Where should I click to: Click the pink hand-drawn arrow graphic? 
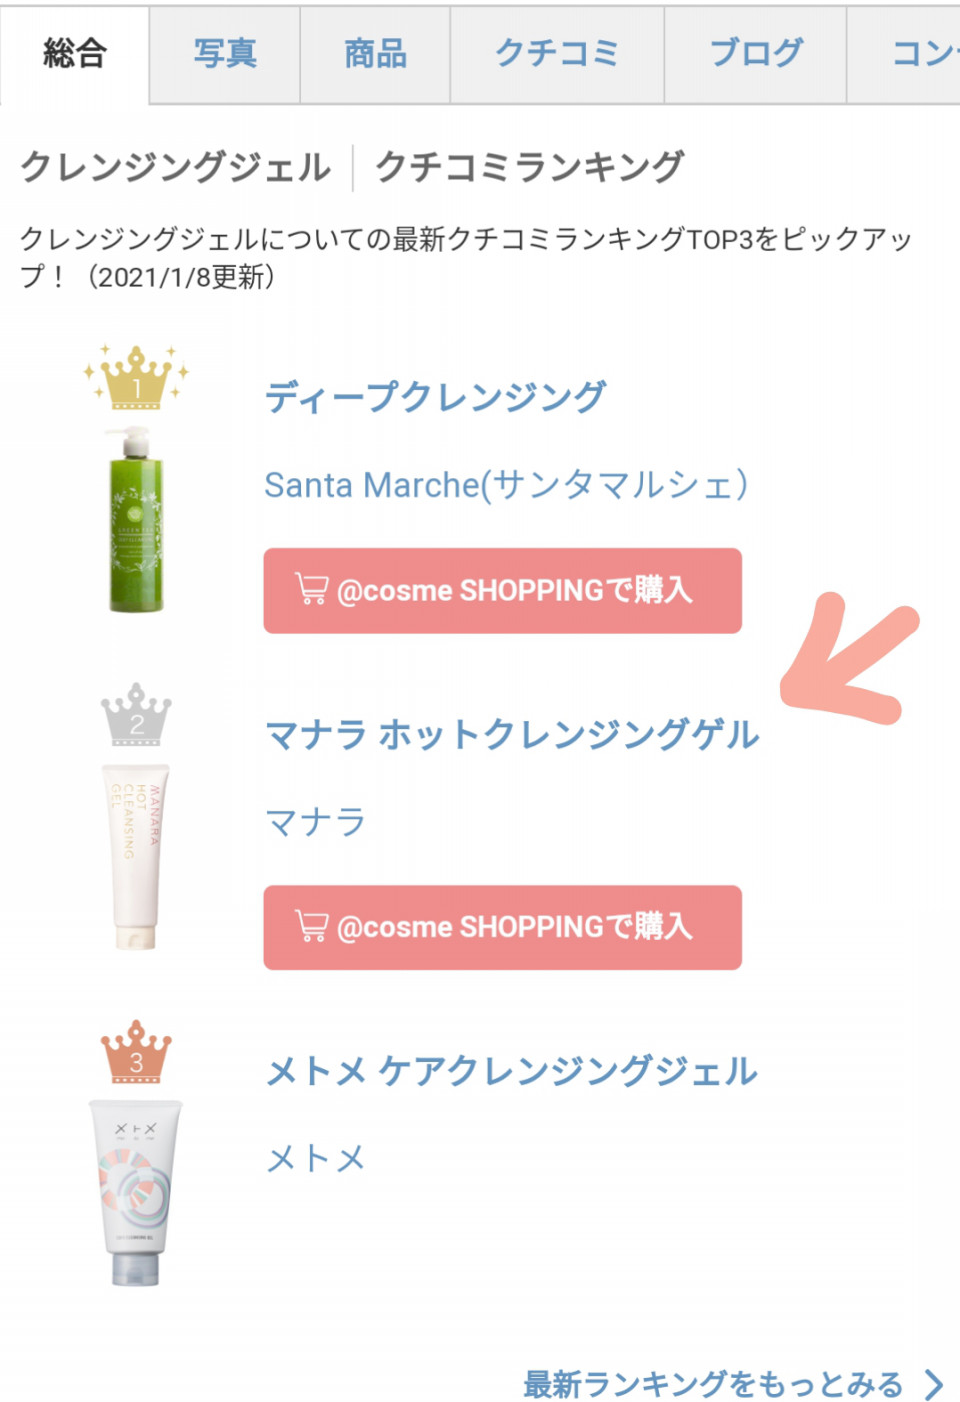pyautogui.click(x=849, y=658)
